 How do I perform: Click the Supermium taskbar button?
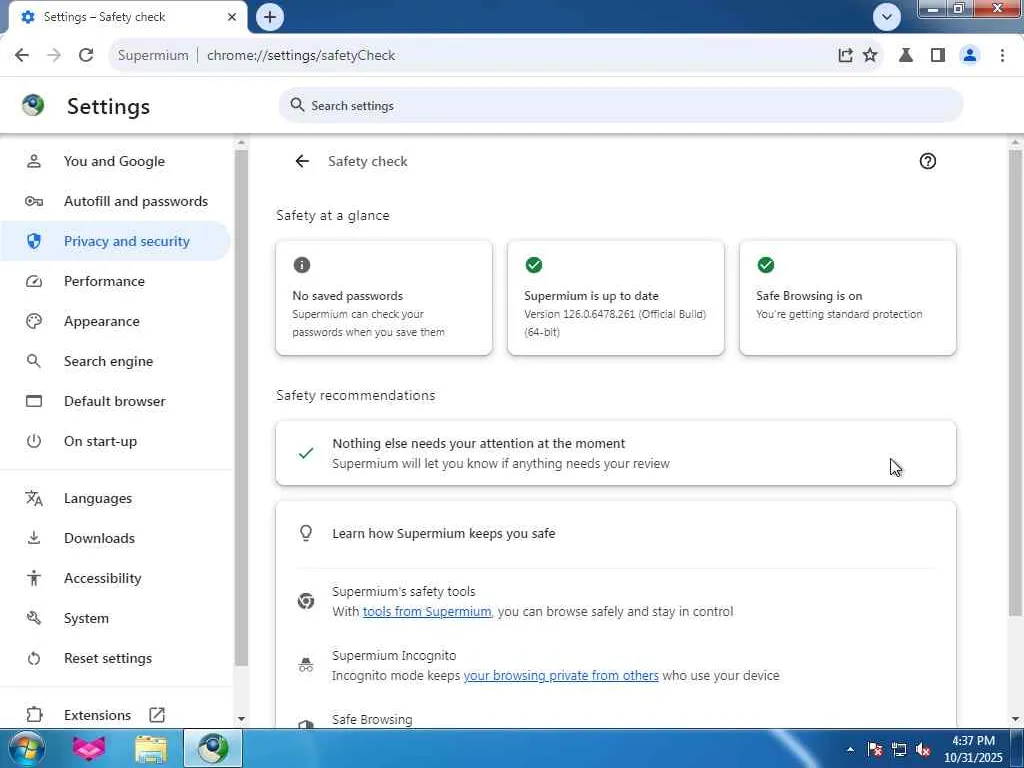click(x=212, y=748)
